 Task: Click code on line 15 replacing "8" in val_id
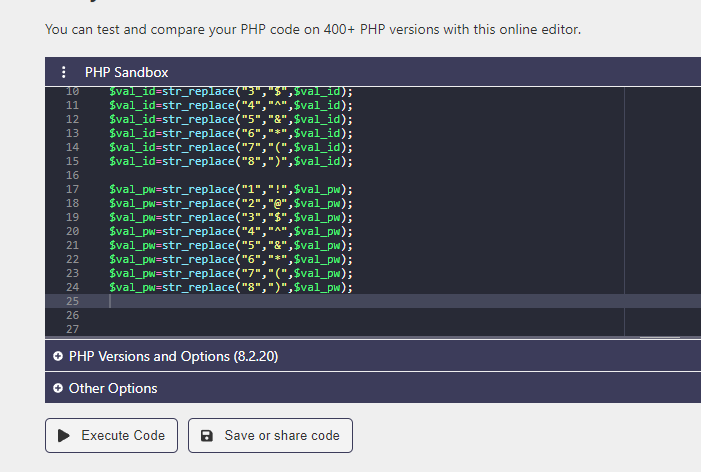(x=231, y=161)
